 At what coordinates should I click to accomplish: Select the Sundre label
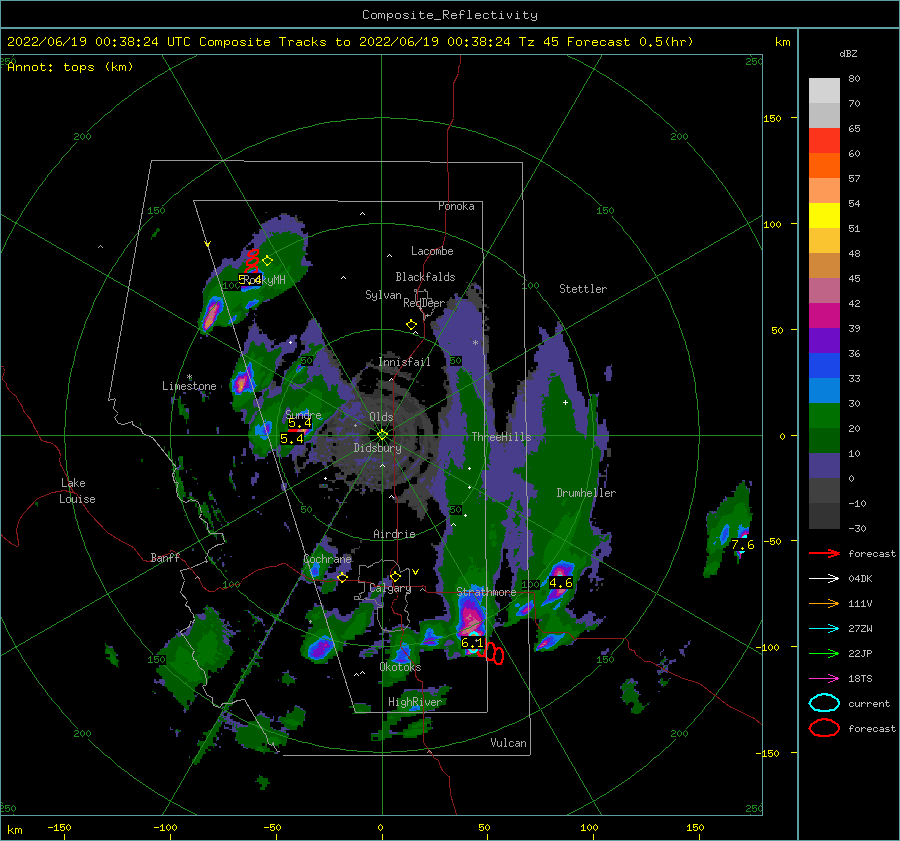[x=304, y=415]
